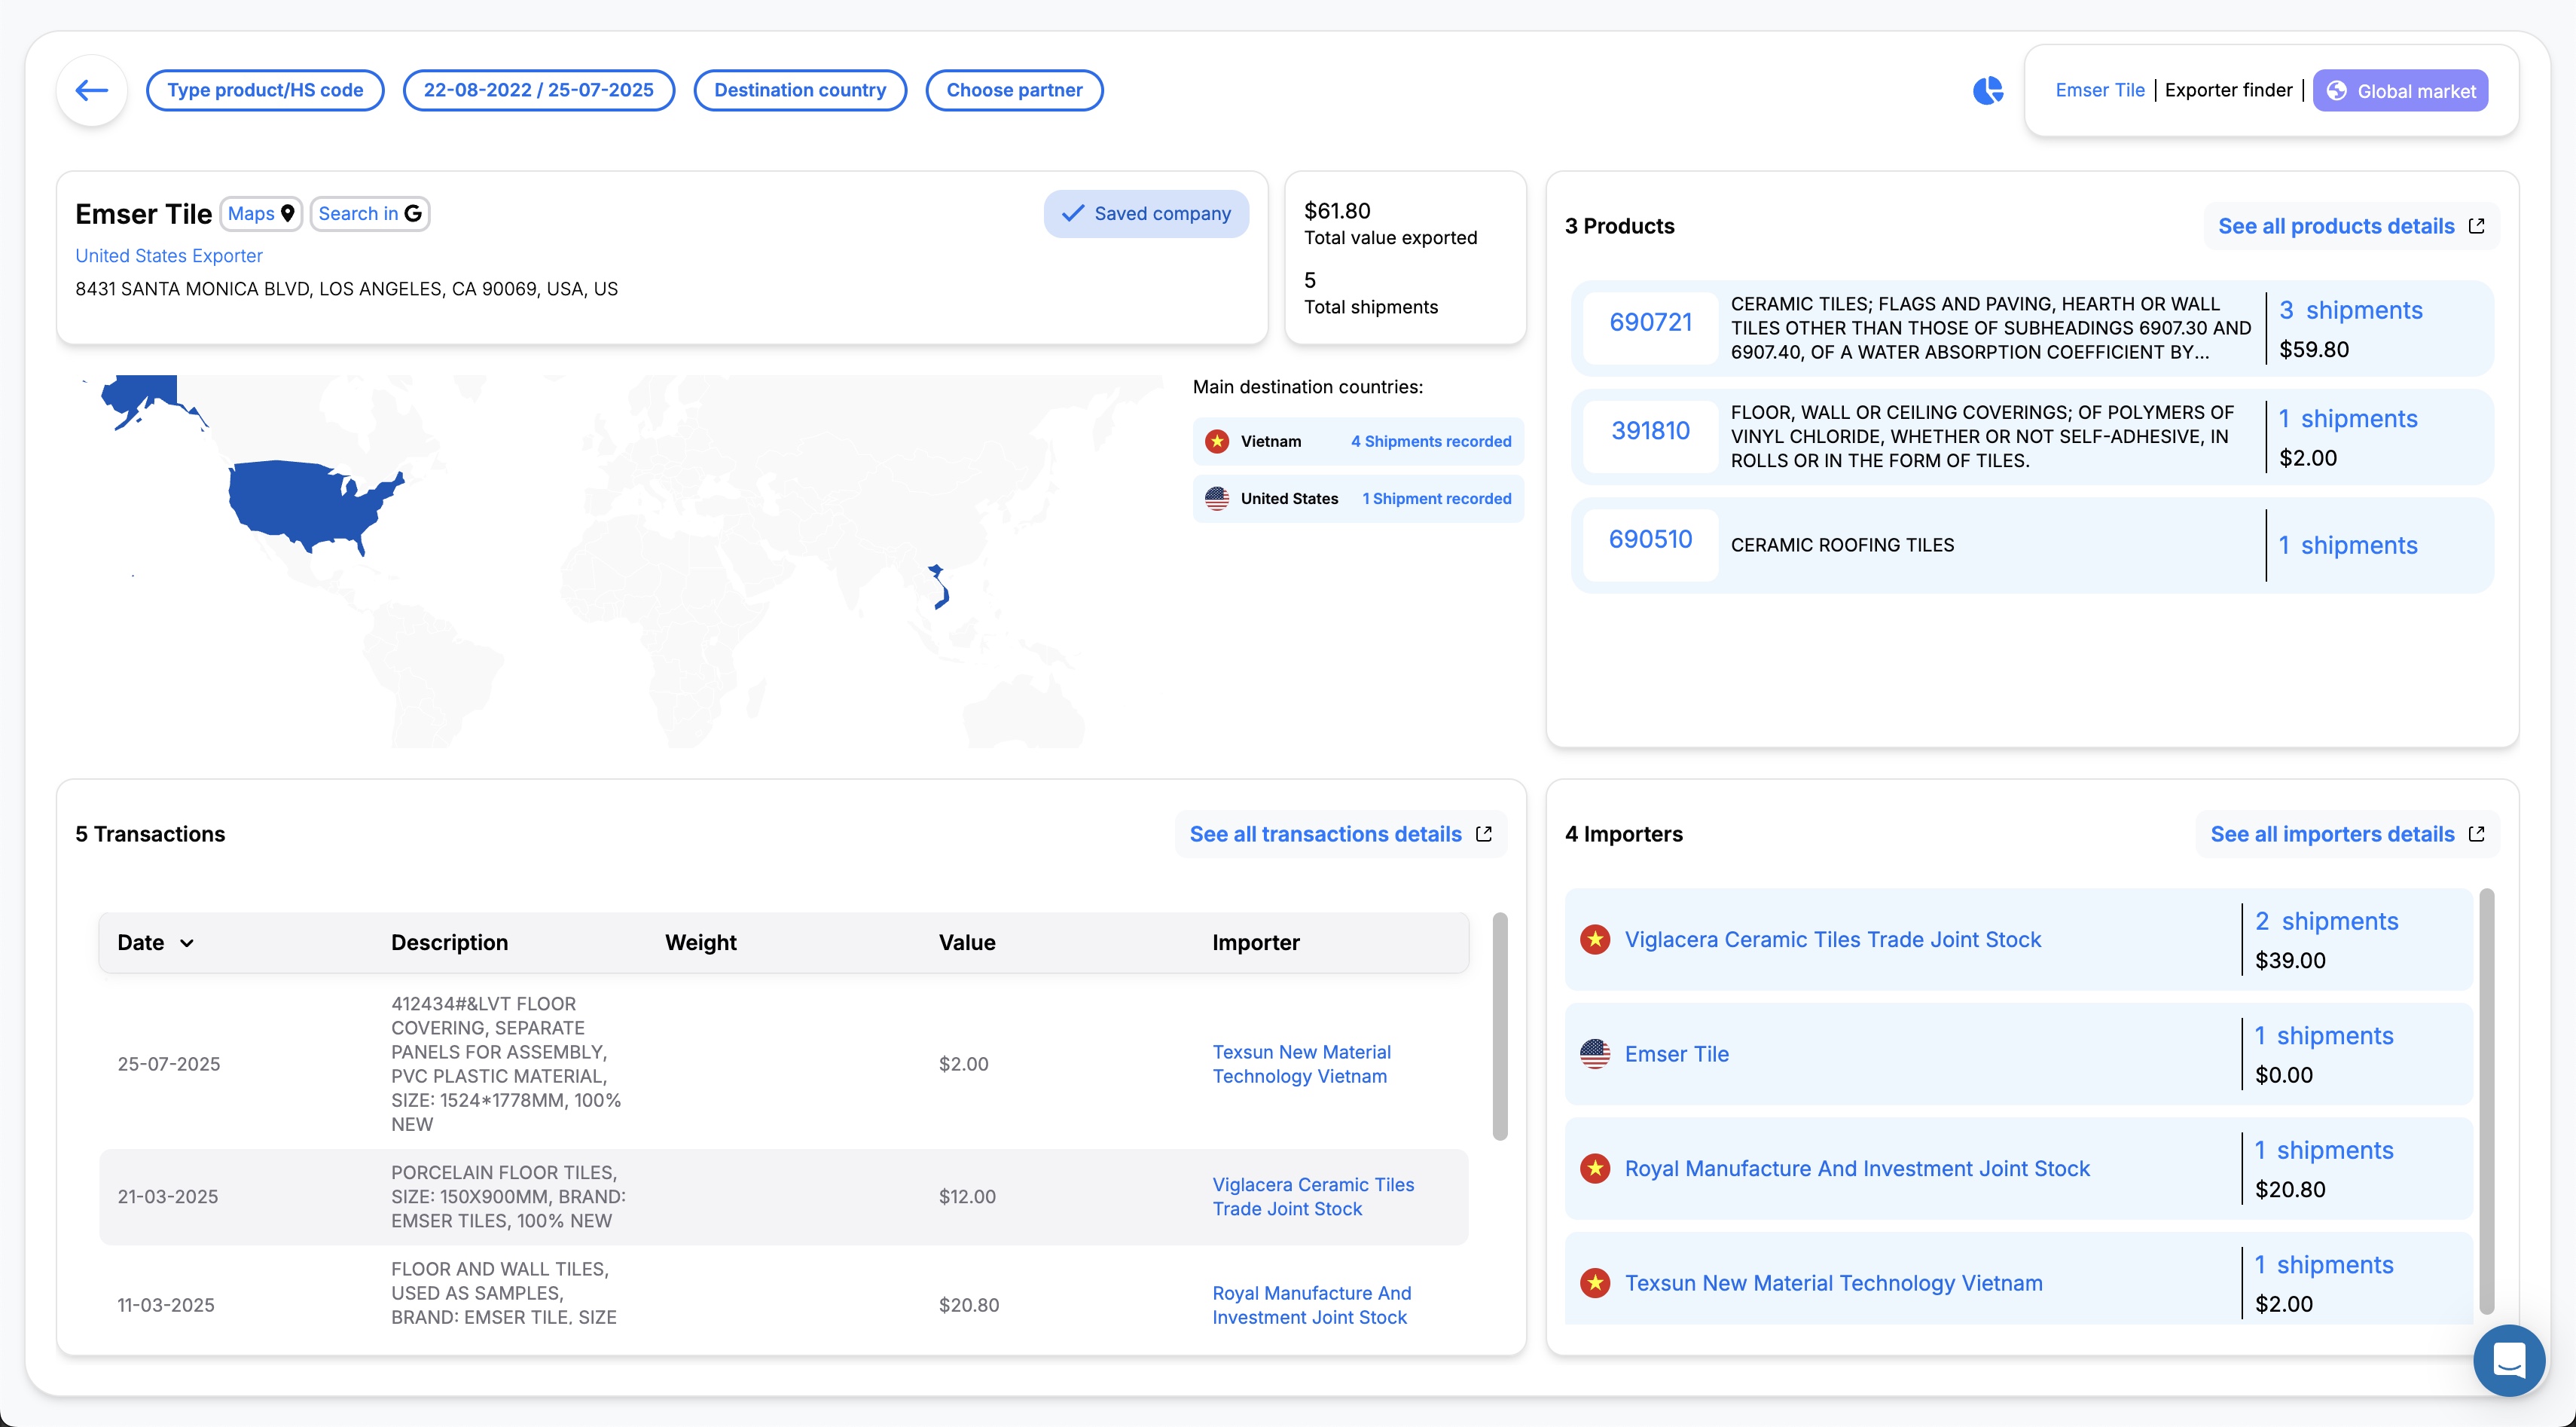
Task: Open the Choose partner filter
Action: pos(1014,91)
